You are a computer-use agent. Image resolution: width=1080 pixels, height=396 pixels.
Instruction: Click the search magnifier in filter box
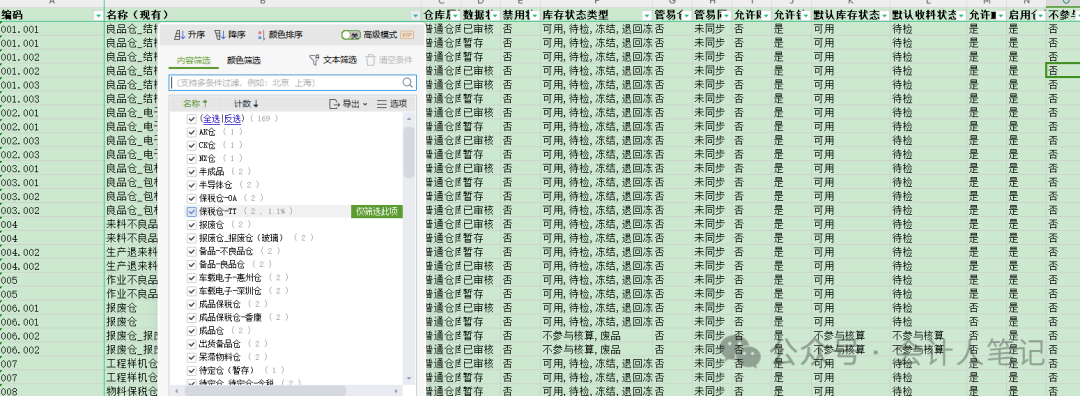click(x=408, y=83)
